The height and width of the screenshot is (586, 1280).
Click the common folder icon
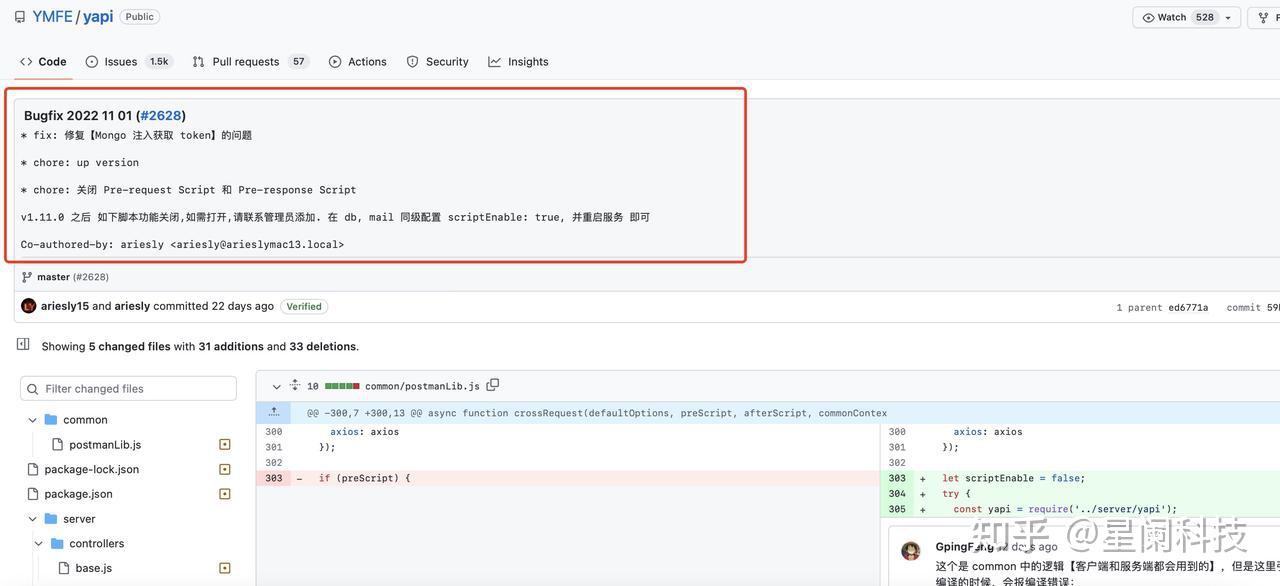(51, 420)
